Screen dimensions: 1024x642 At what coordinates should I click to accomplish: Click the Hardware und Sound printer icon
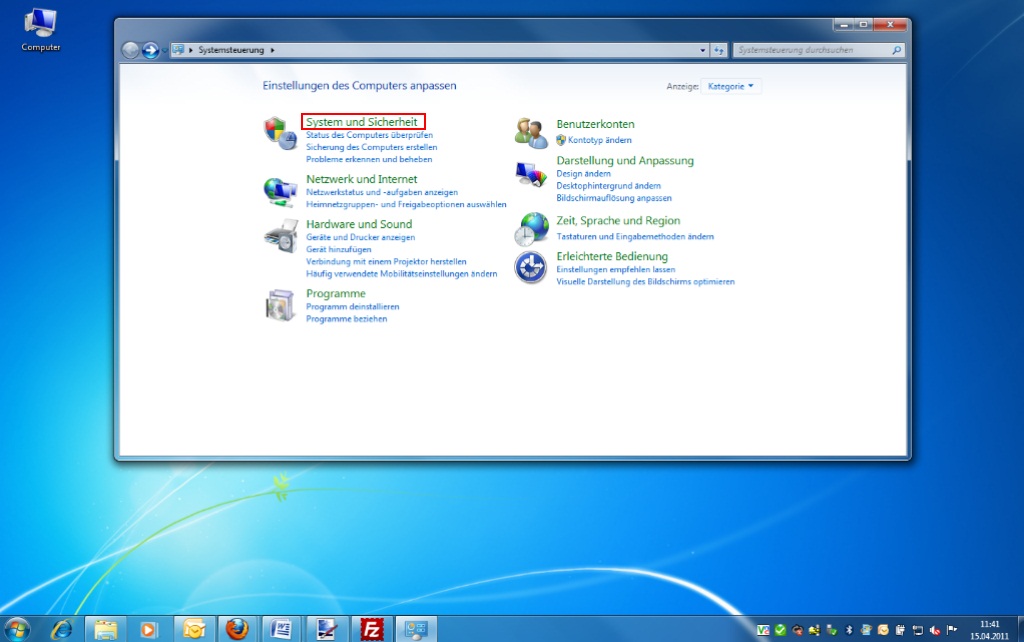(x=280, y=236)
